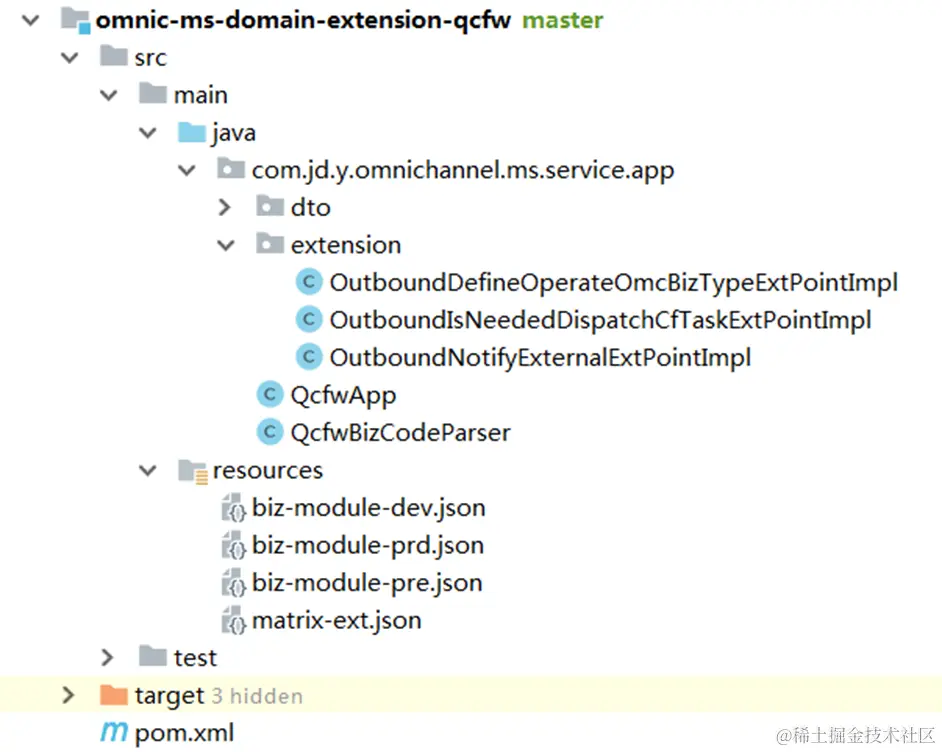The height and width of the screenshot is (752, 942).
Task: Select the target folder name
Action: click(x=169, y=696)
